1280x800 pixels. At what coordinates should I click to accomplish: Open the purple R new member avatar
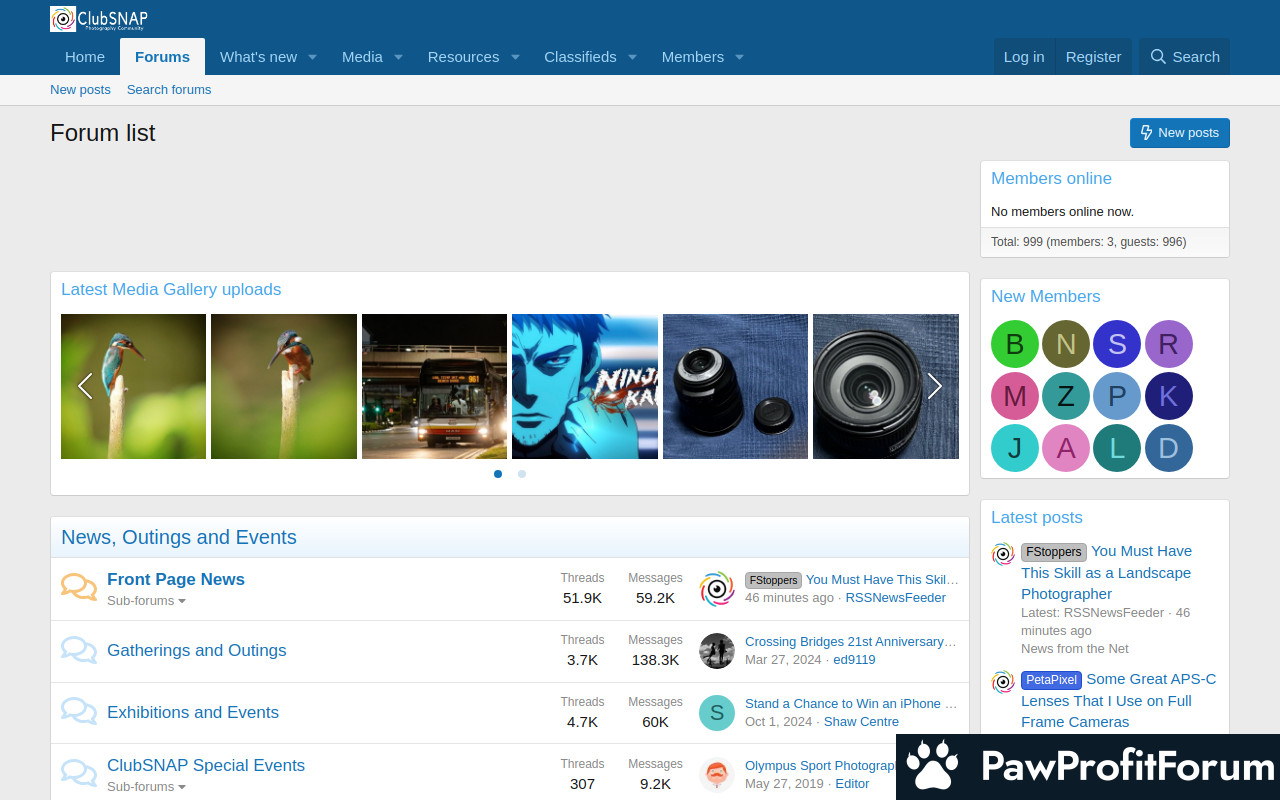click(x=1168, y=344)
